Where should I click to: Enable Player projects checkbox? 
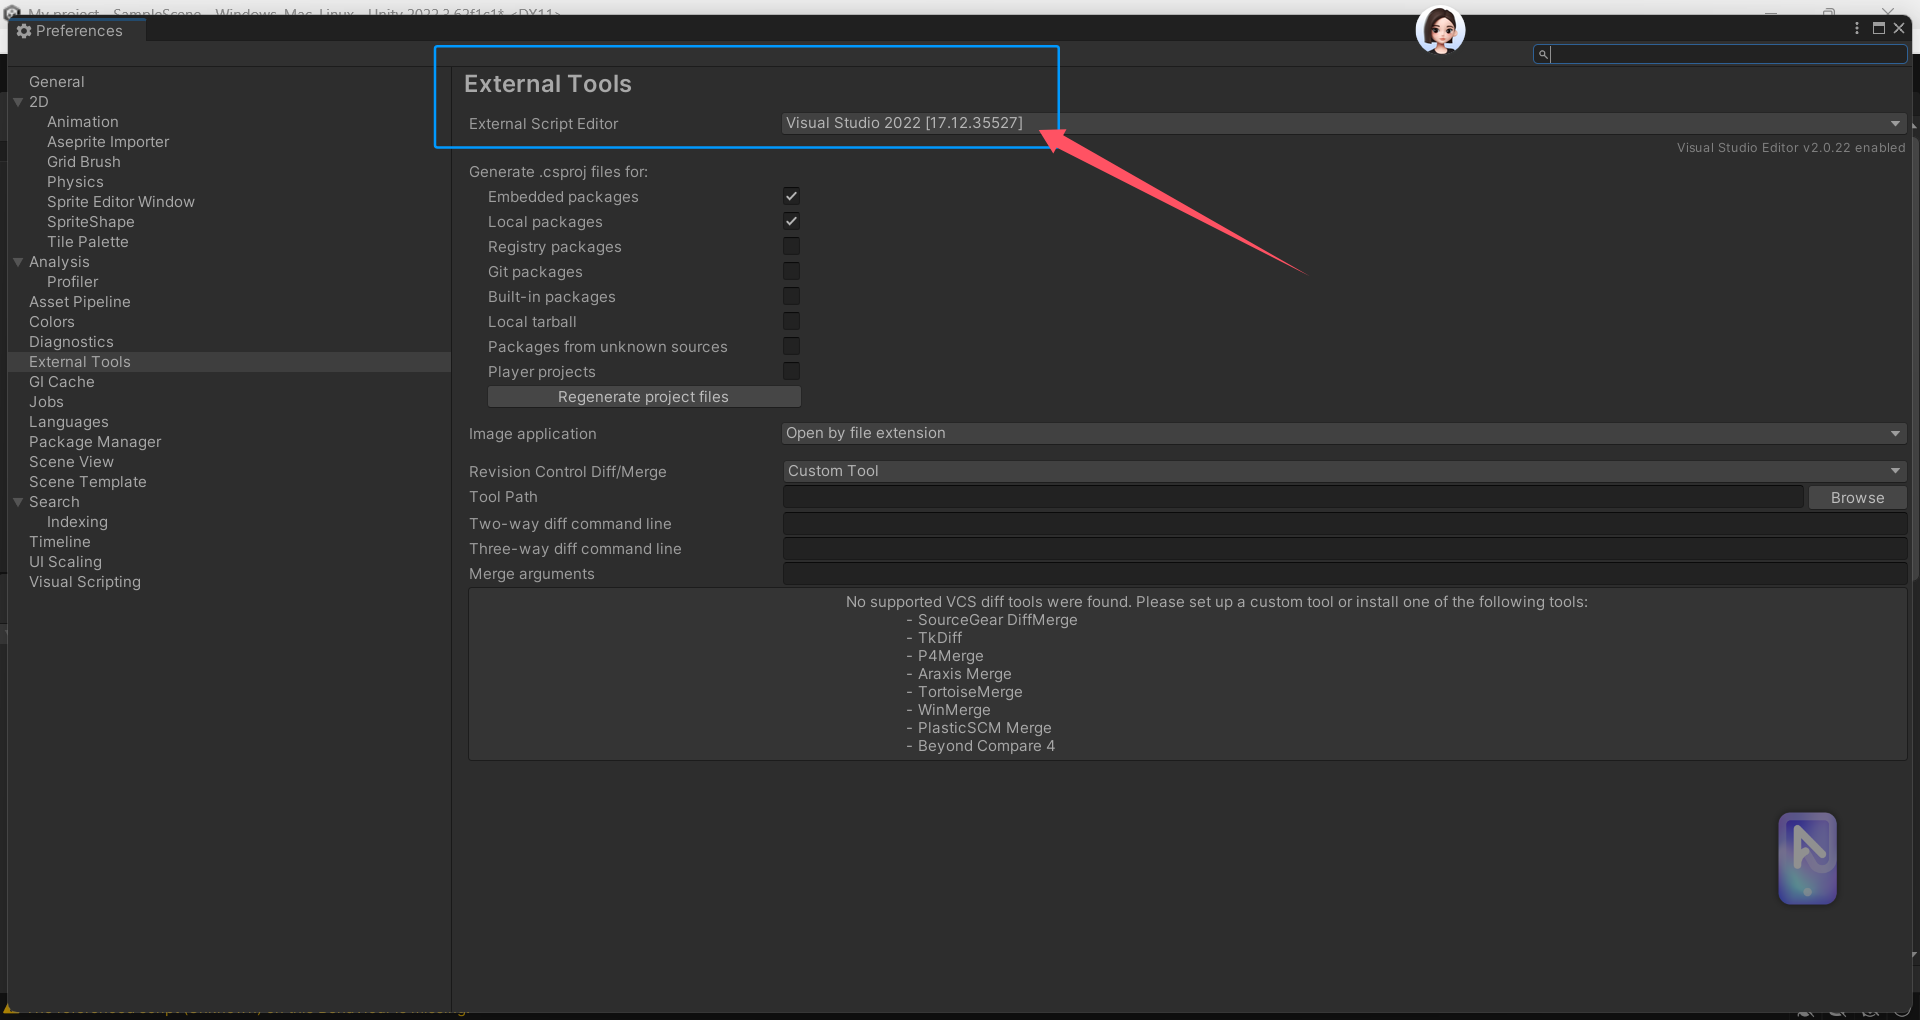pos(791,371)
